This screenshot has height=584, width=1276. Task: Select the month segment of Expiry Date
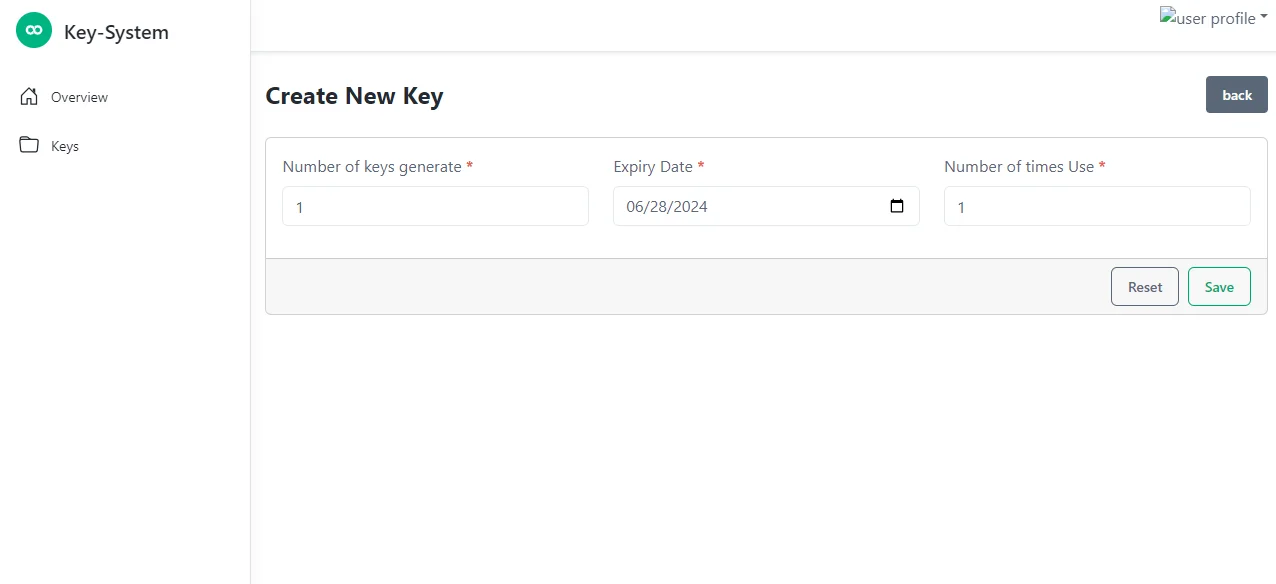point(635,207)
